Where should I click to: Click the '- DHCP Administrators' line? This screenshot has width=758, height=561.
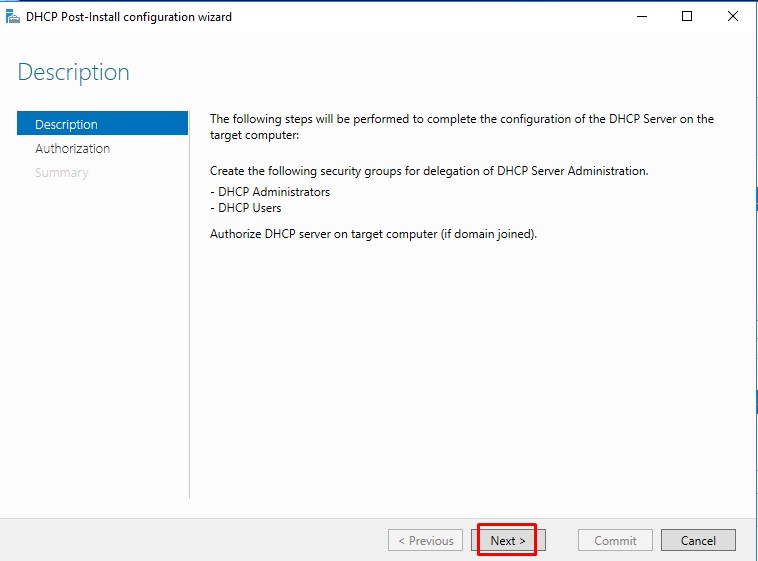(x=270, y=192)
